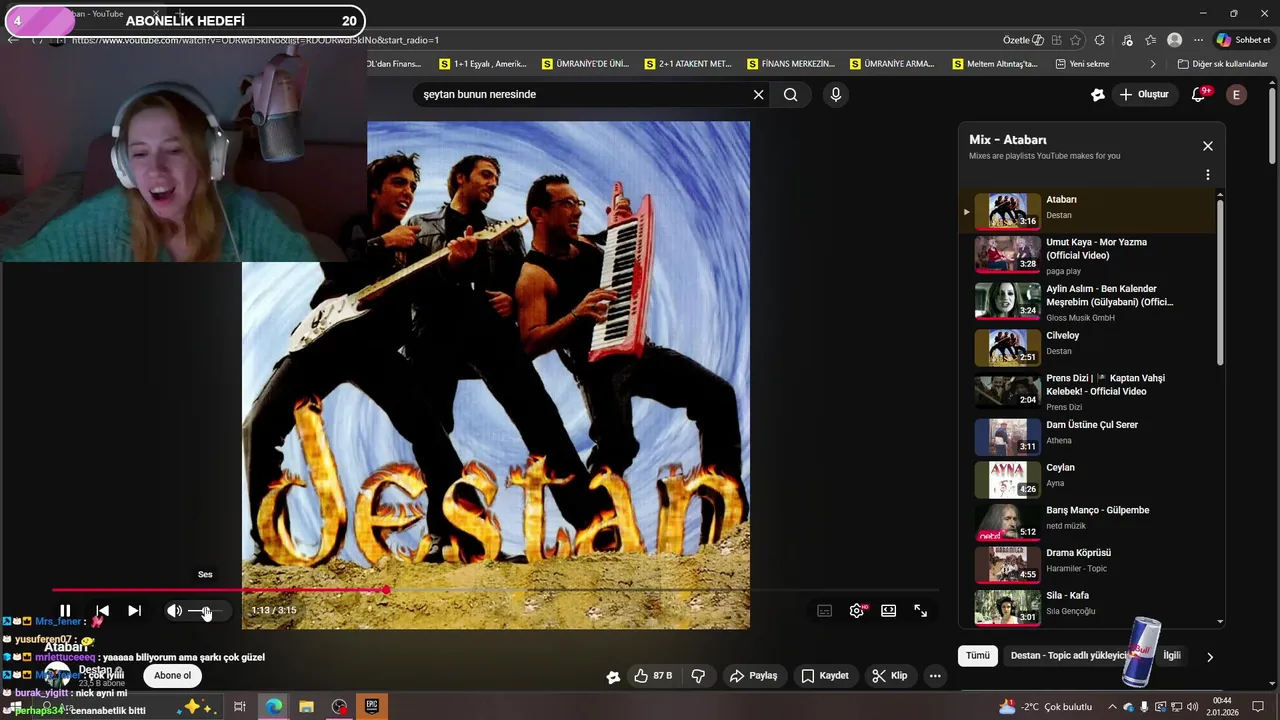
Task: Skip to the next video
Action: pos(135,611)
